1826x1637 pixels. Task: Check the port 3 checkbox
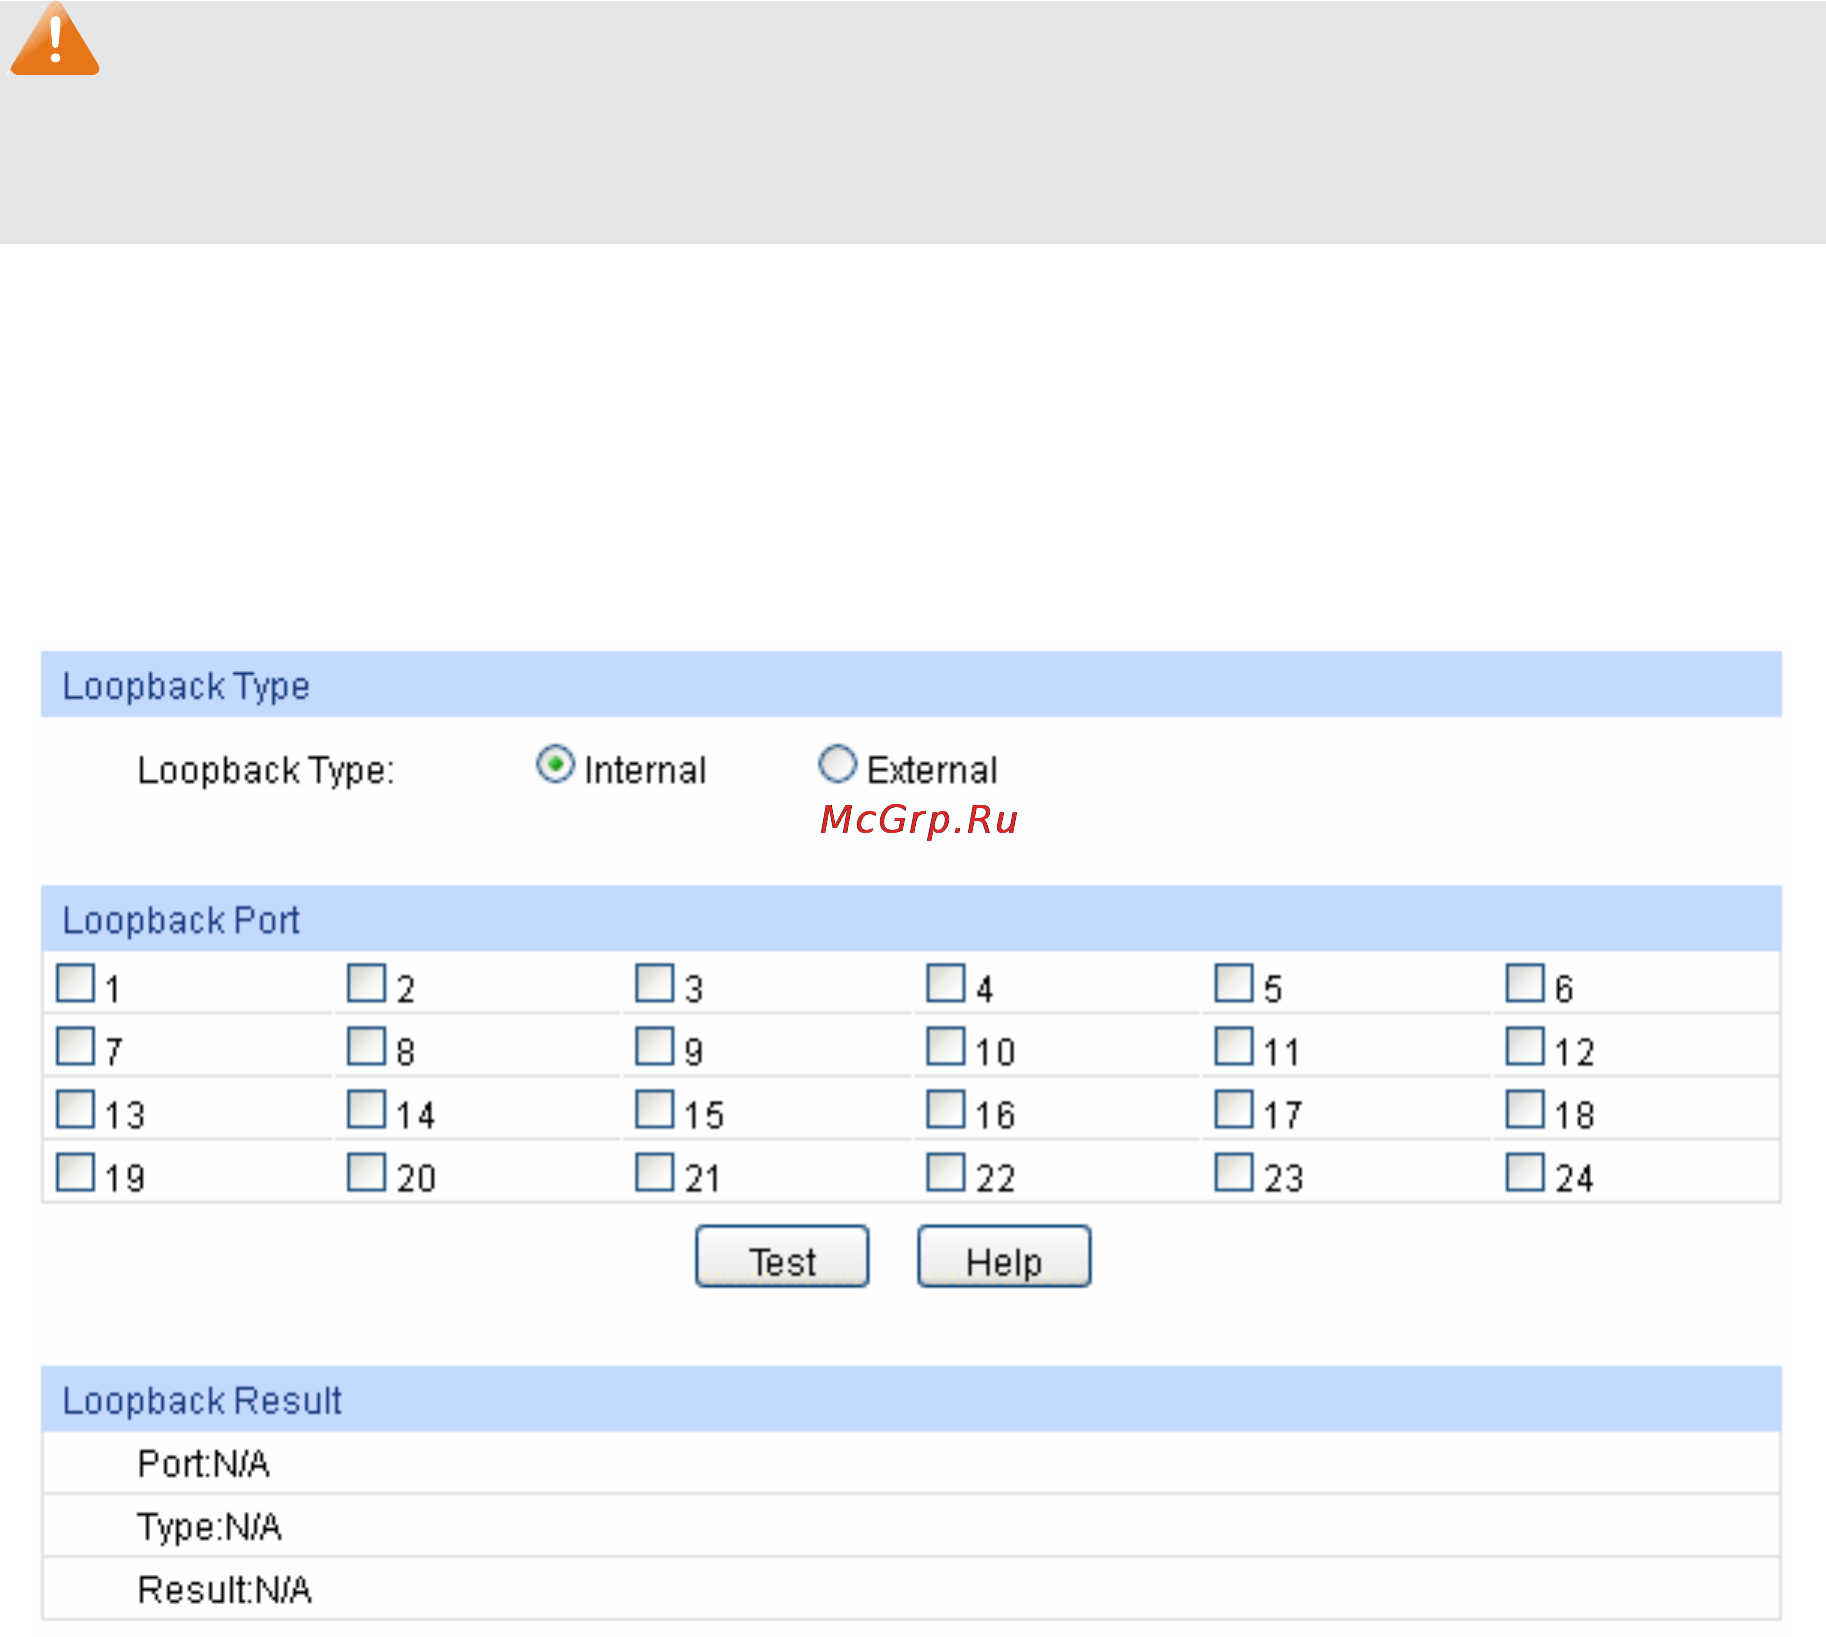655,983
